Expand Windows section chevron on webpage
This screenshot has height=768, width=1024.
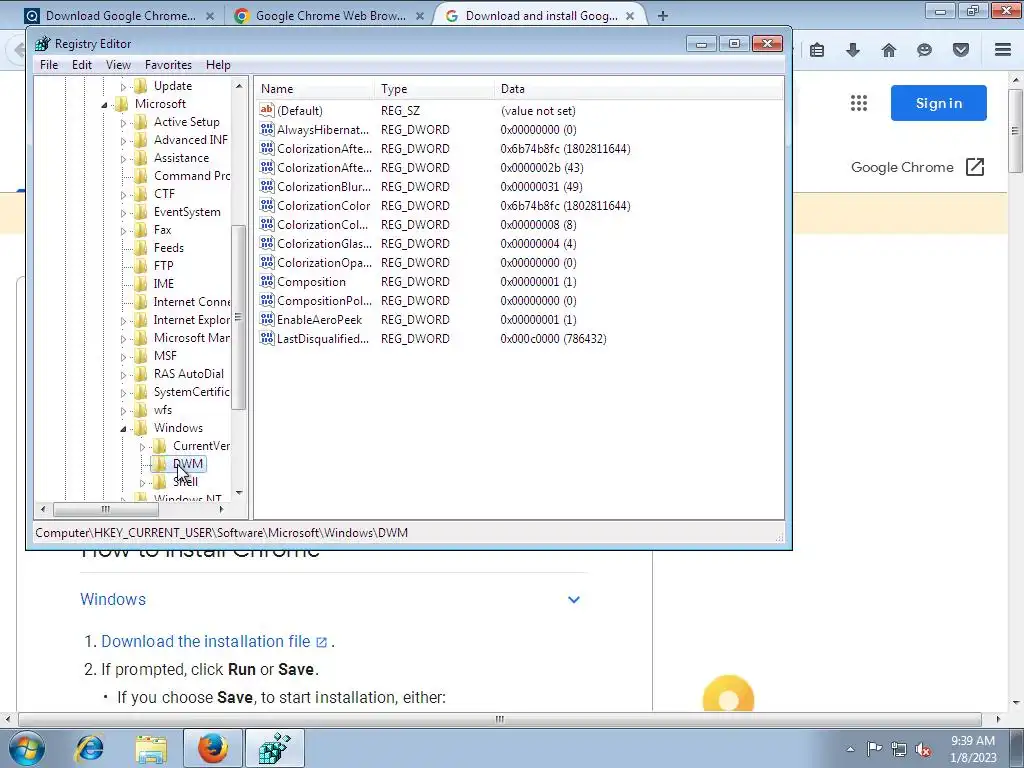pyautogui.click(x=573, y=600)
